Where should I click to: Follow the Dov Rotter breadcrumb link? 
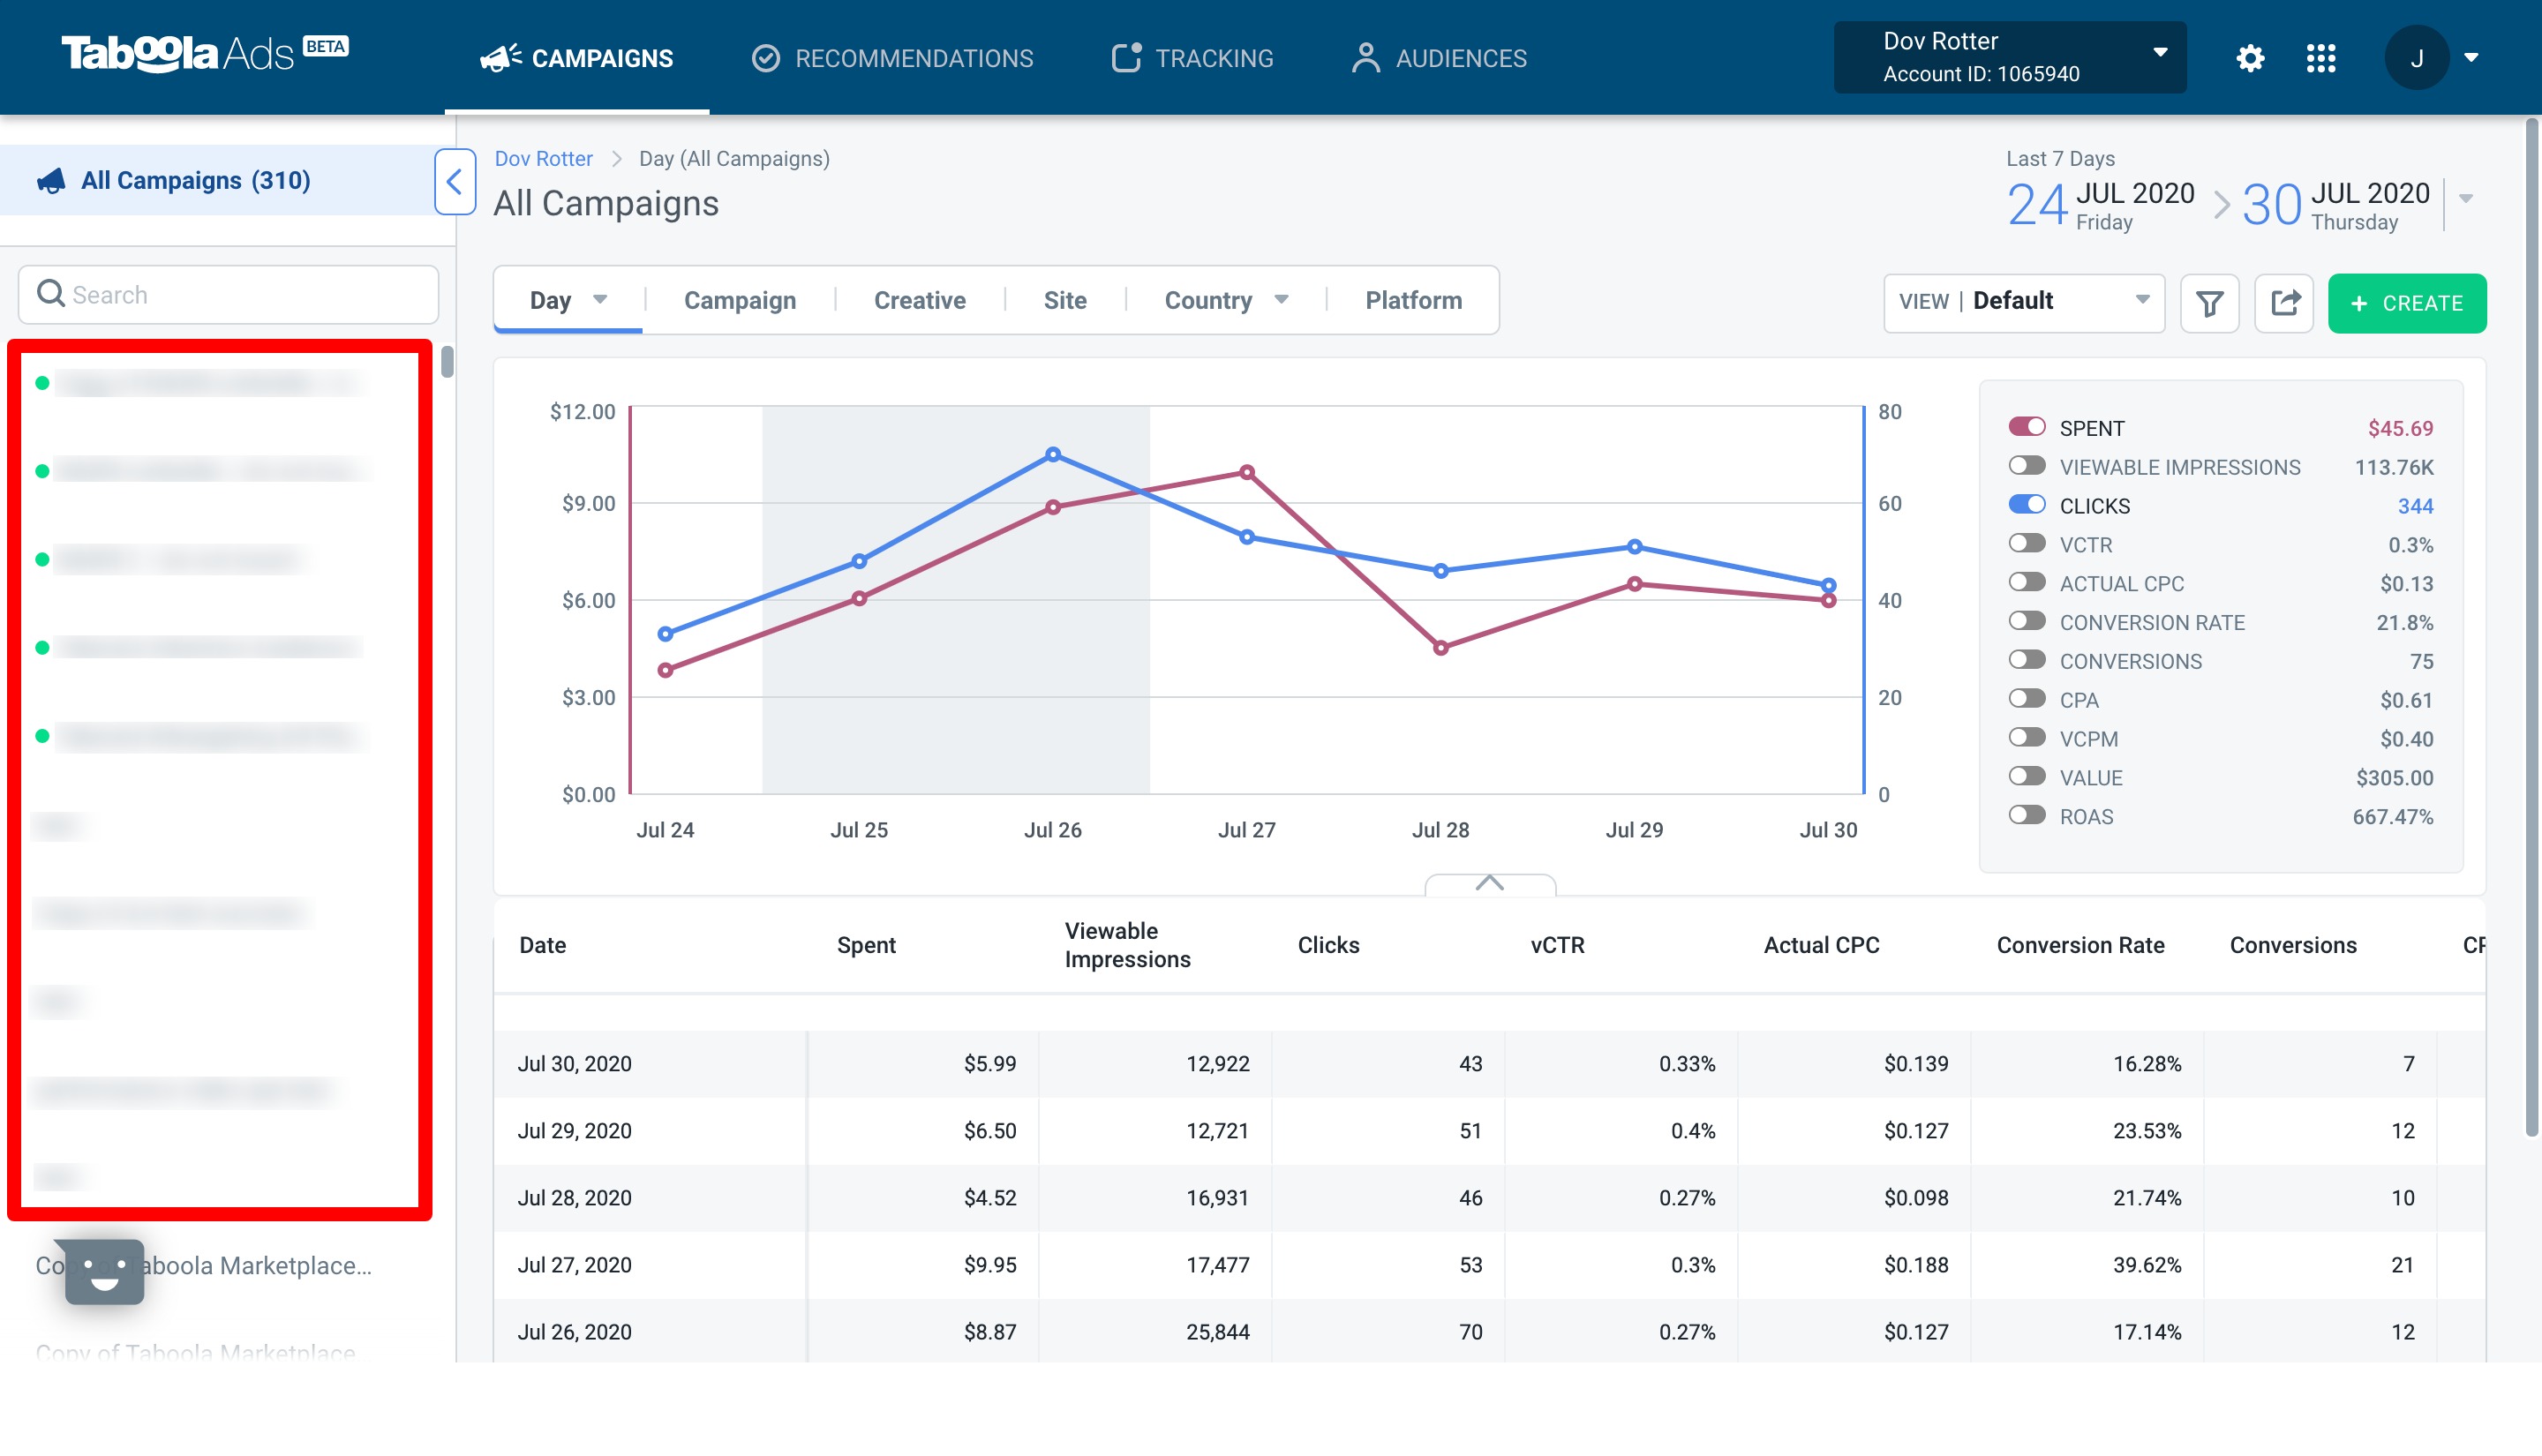click(x=543, y=158)
